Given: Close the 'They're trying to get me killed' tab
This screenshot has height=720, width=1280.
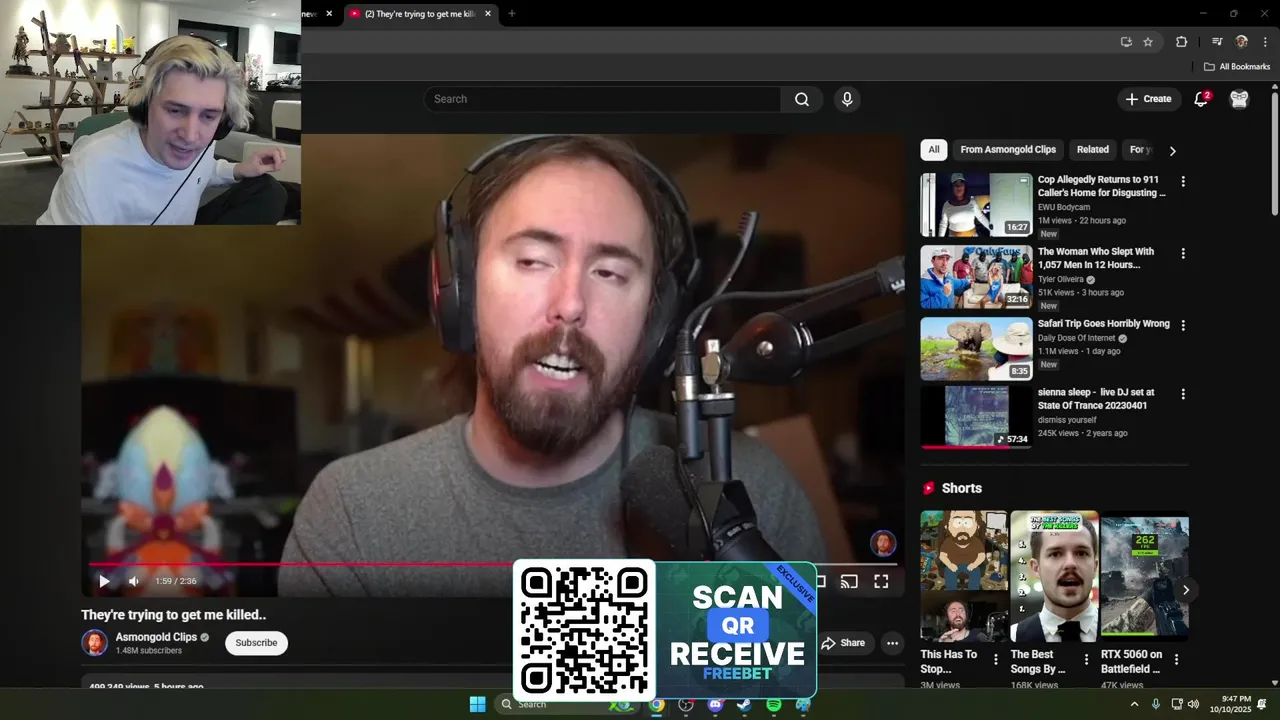Looking at the screenshot, I should 488,14.
